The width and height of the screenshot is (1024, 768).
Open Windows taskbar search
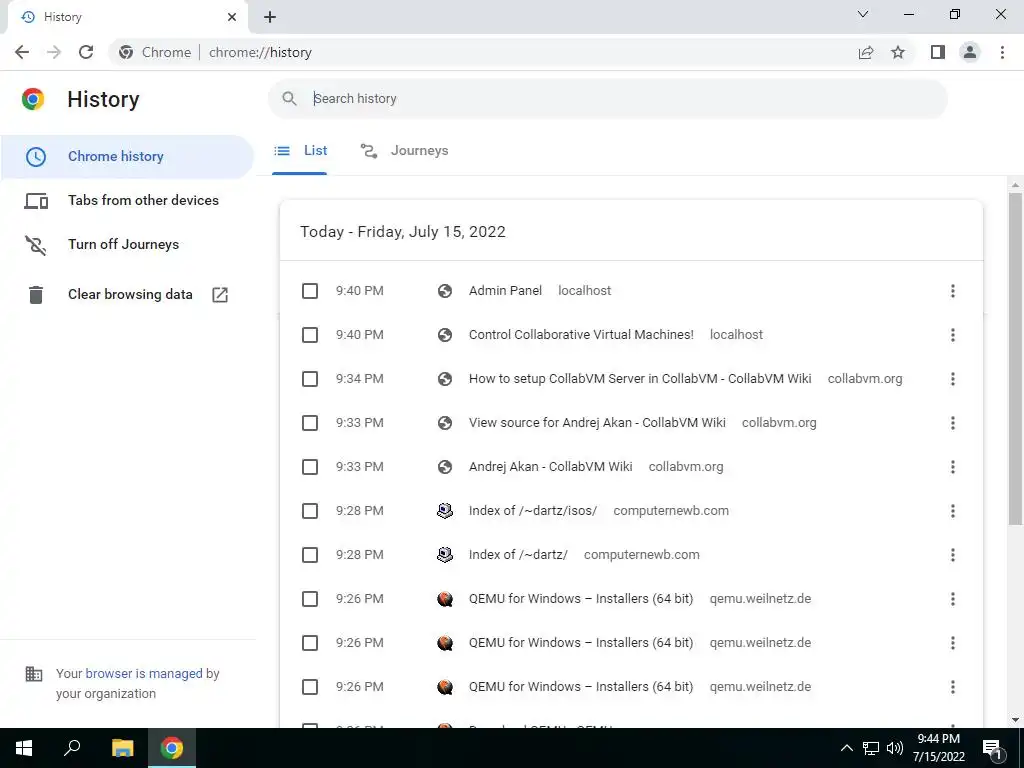tap(72, 748)
